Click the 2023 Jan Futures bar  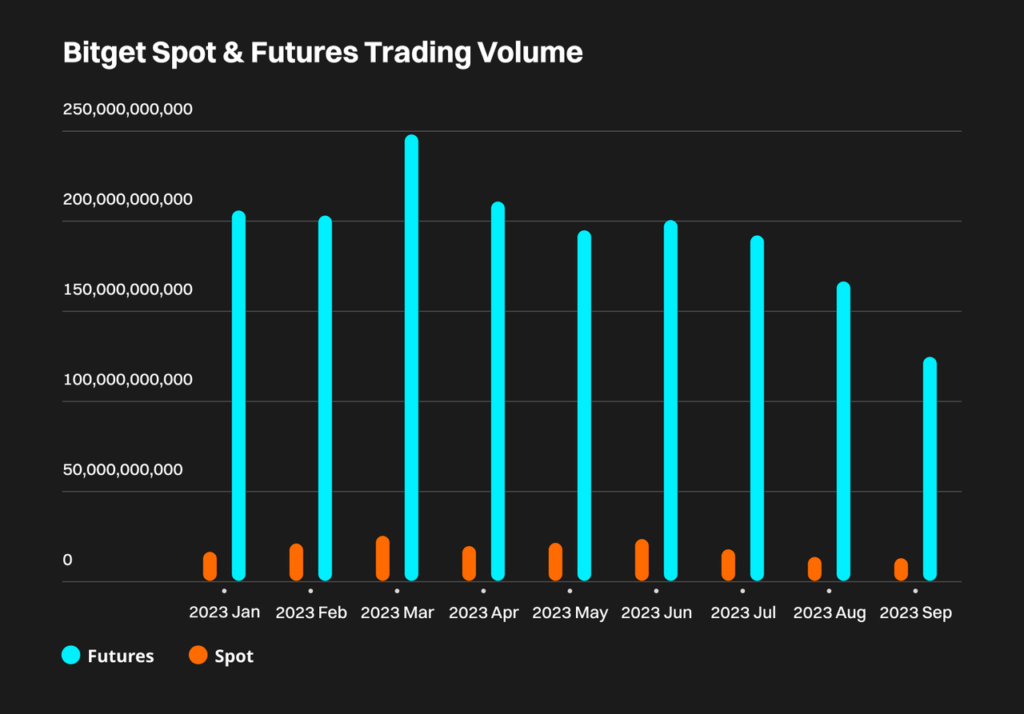click(238, 395)
